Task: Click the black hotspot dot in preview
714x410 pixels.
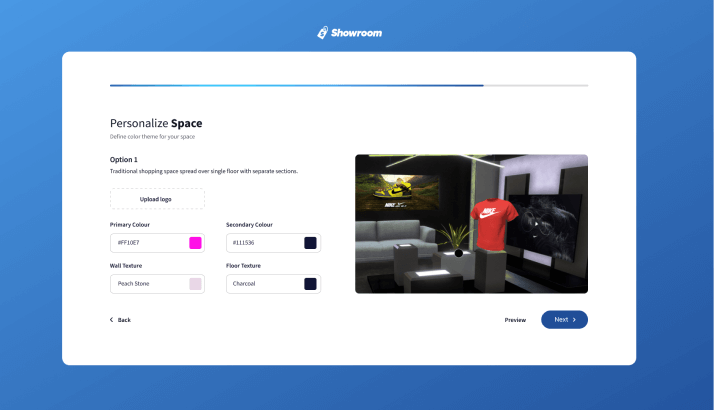Action: tap(459, 253)
